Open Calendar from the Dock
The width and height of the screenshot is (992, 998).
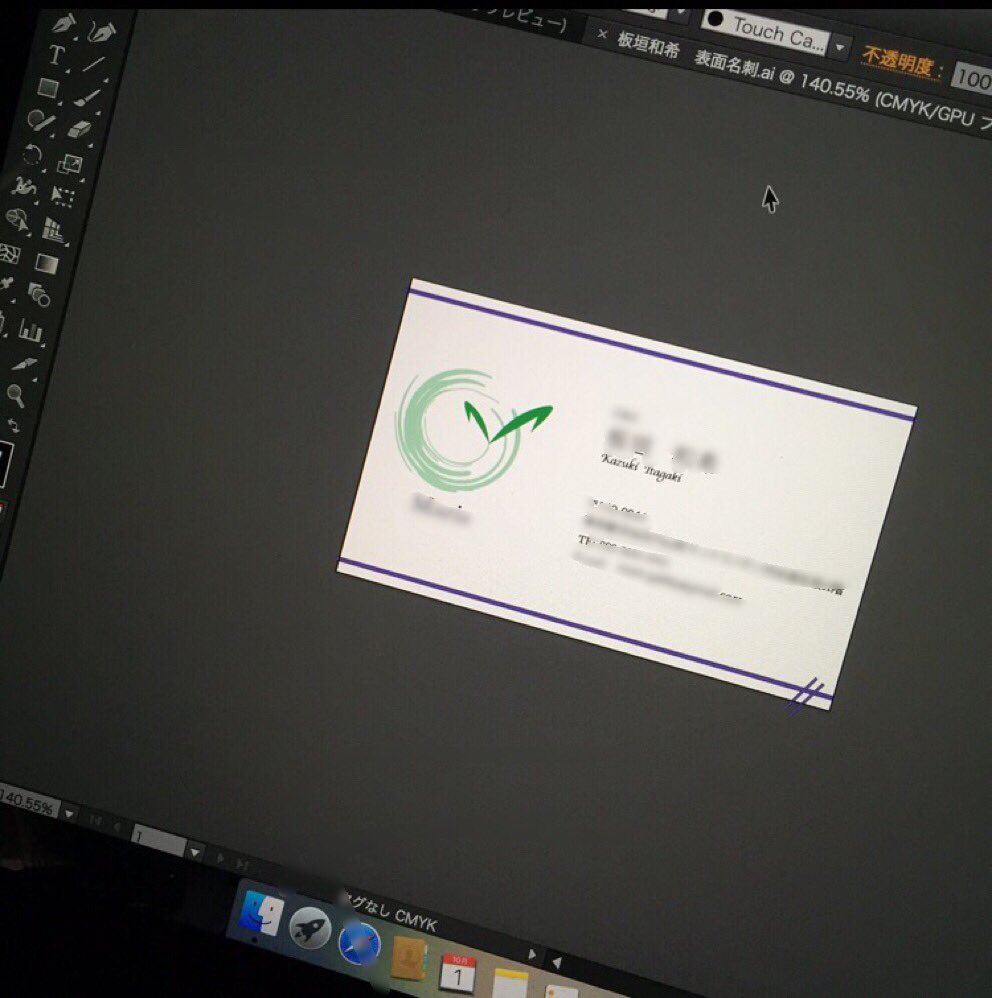(x=459, y=974)
